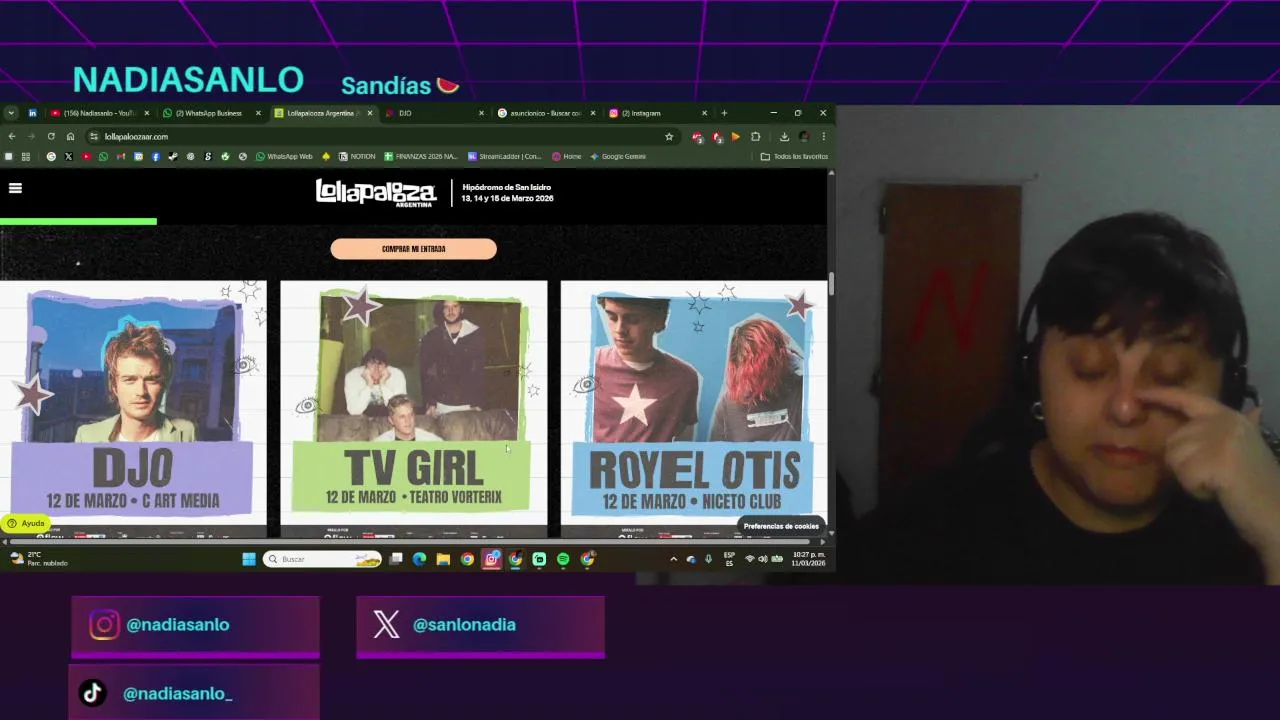Open Instagram app on the taskbar
The image size is (1280, 720).
pyautogui.click(x=491, y=559)
